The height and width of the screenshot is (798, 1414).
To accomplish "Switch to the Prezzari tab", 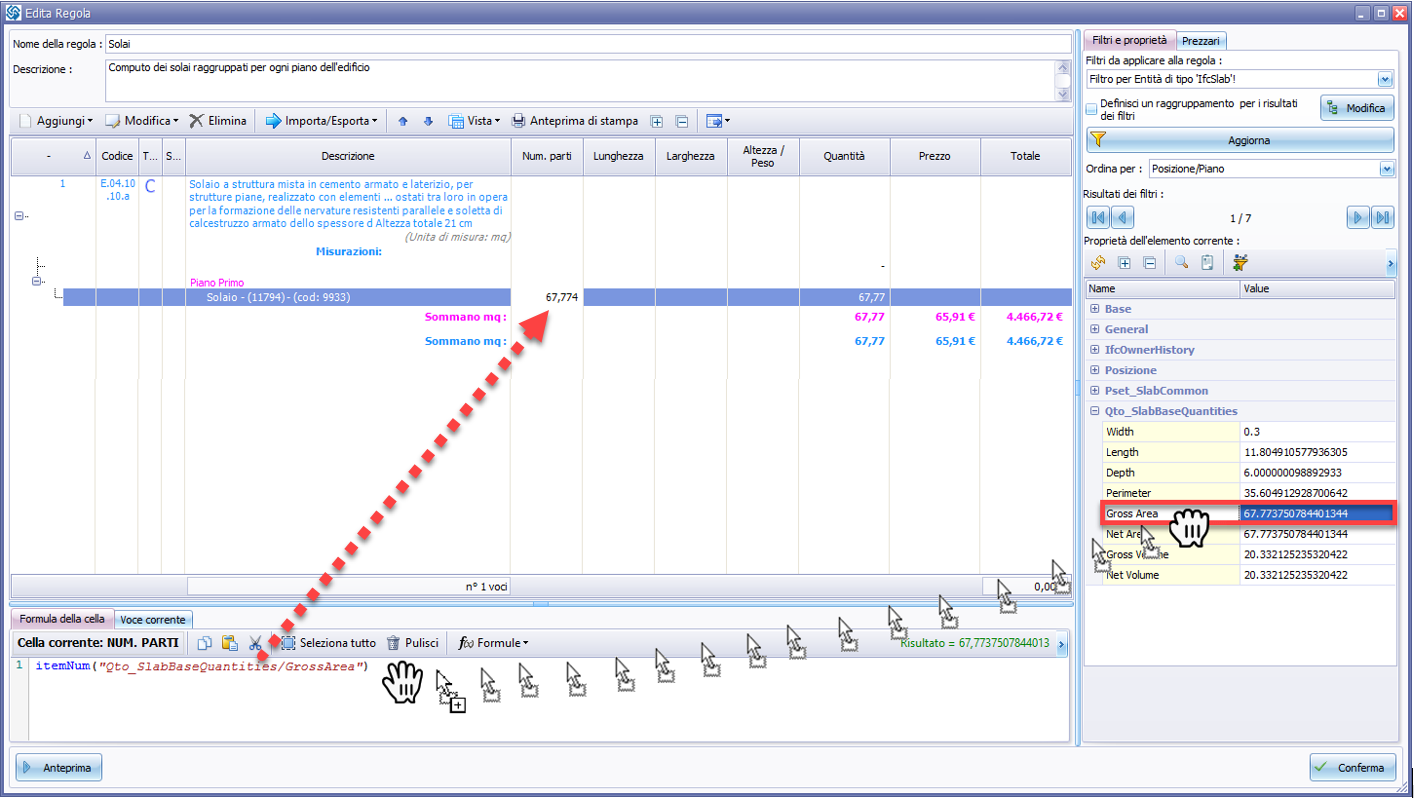I will click(1201, 41).
